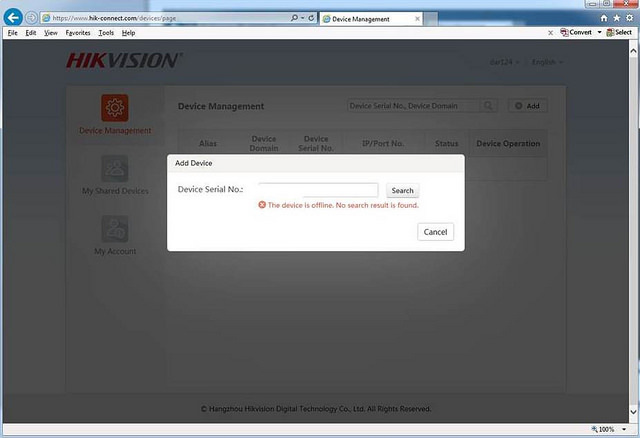640x438 pixels.
Task: Click the browser back arrow button
Action: [x=13, y=18]
